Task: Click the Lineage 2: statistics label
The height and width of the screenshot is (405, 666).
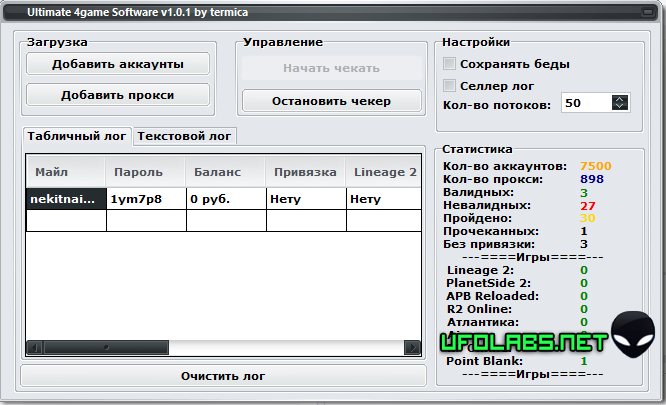Action: pyautogui.click(x=480, y=270)
